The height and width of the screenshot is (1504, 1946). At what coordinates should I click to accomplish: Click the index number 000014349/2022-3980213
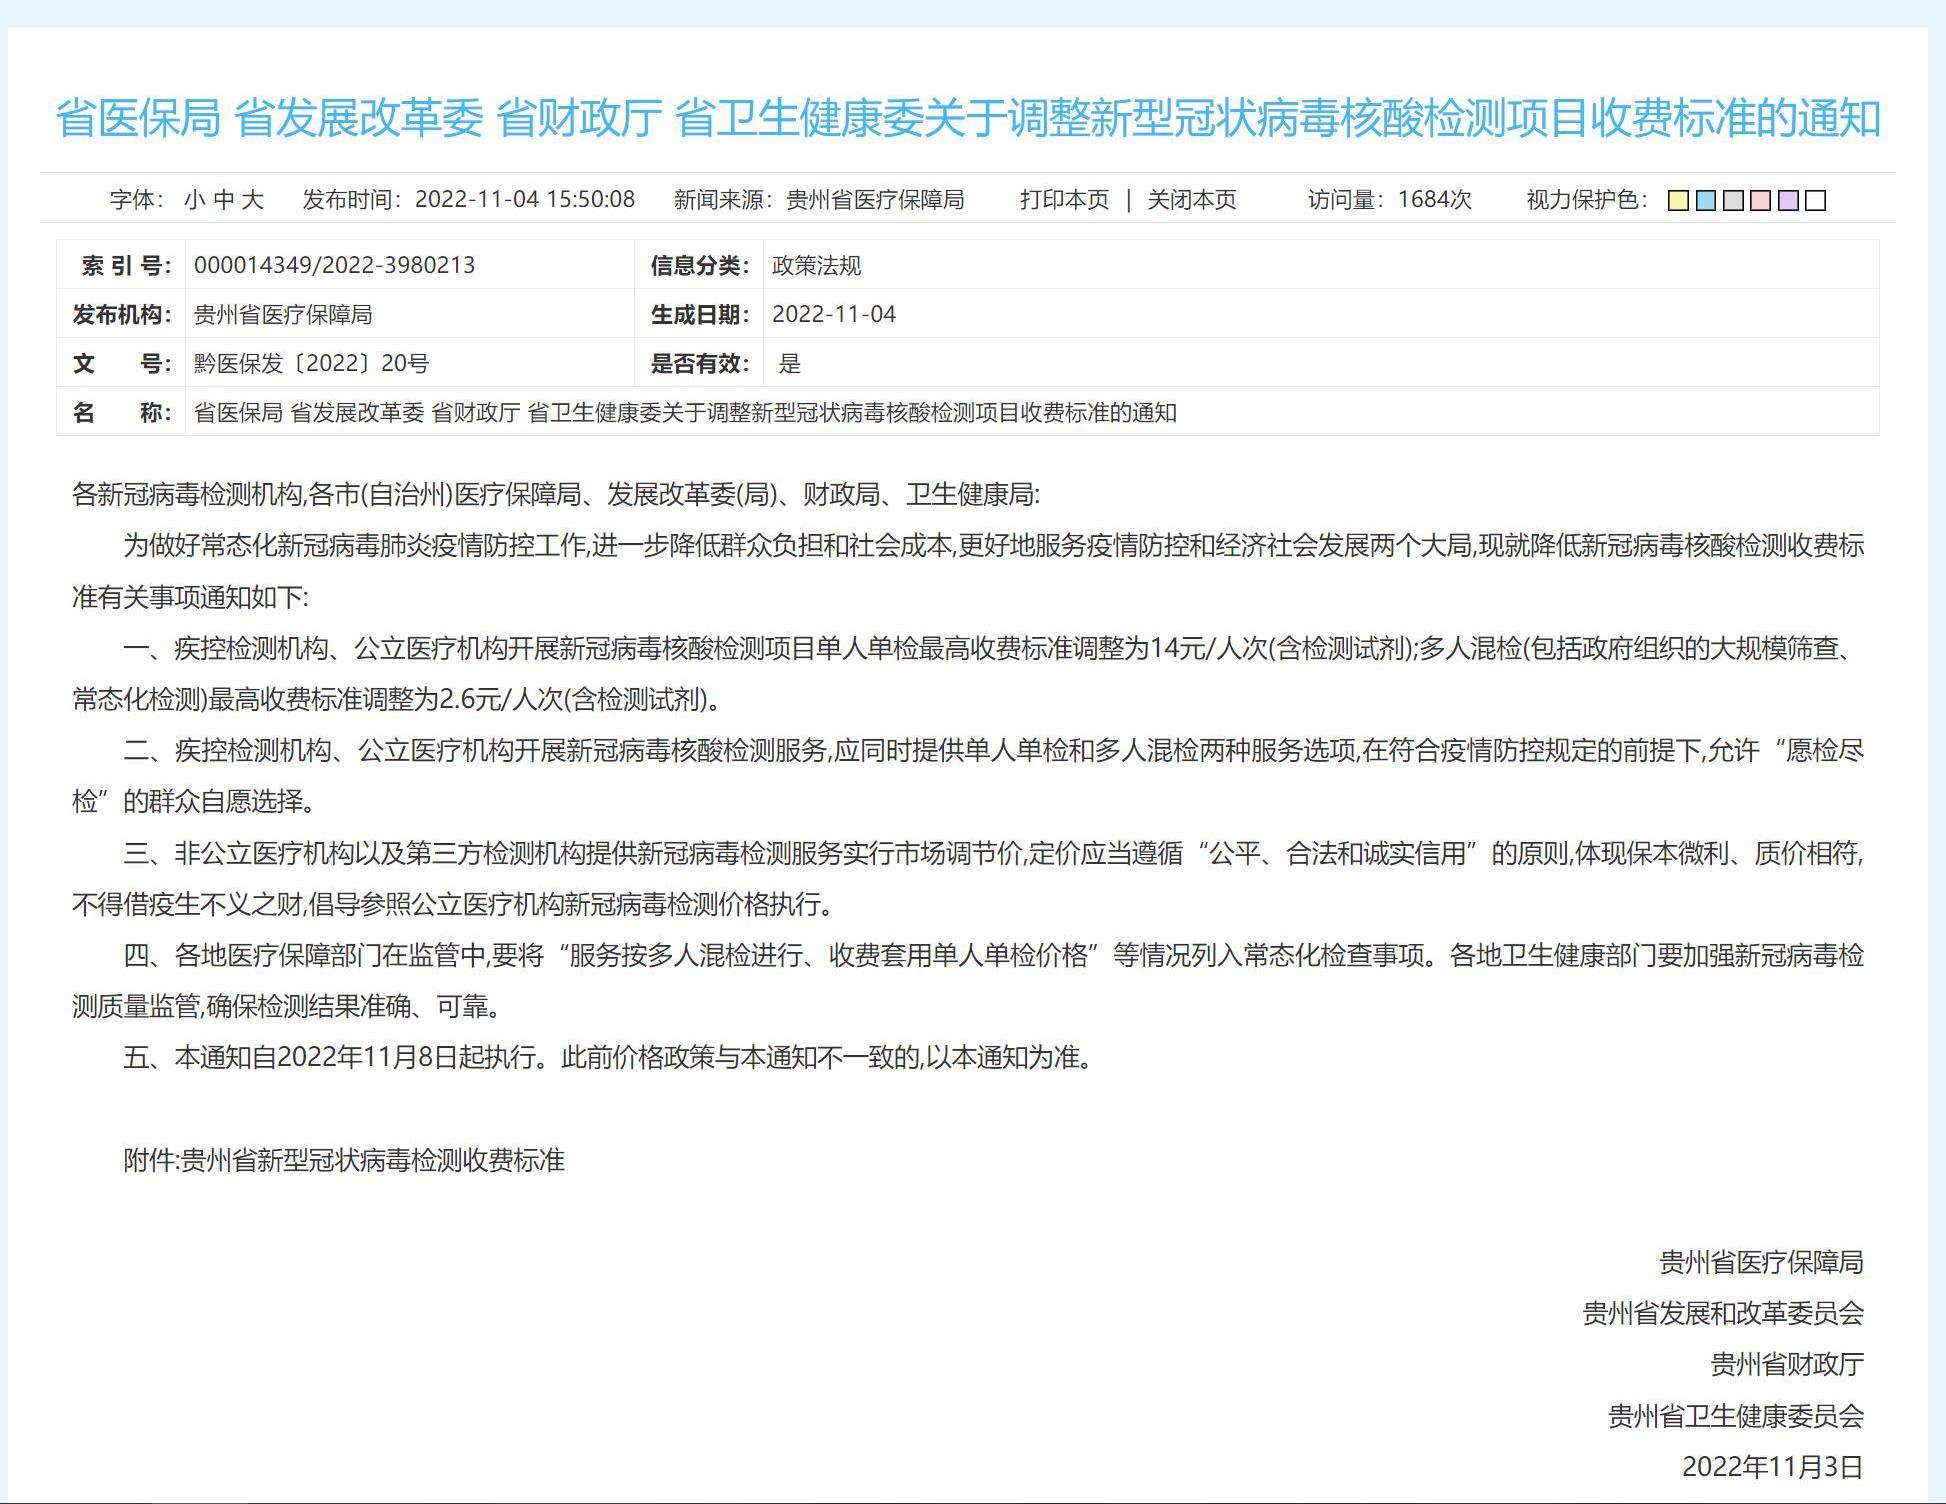pos(334,265)
